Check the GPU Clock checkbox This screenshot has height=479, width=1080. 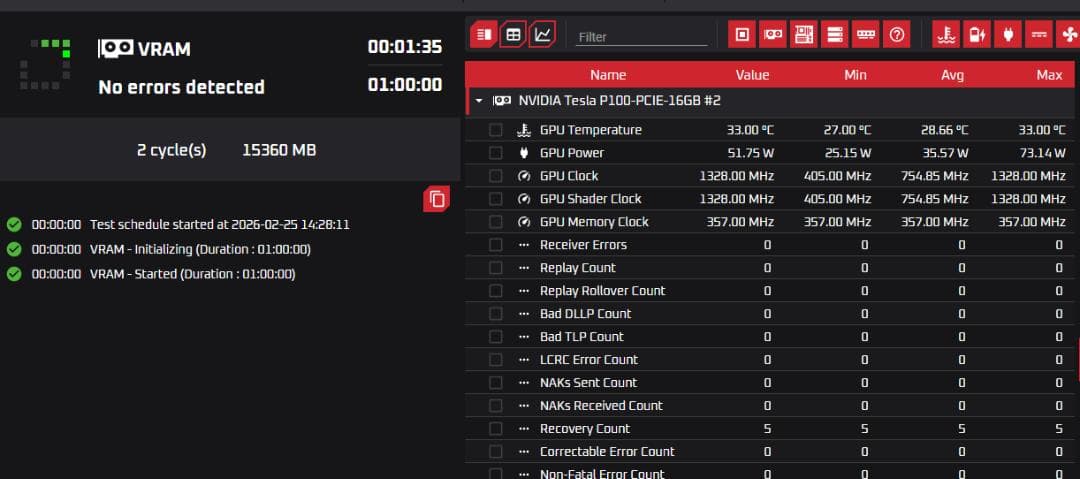(x=495, y=176)
